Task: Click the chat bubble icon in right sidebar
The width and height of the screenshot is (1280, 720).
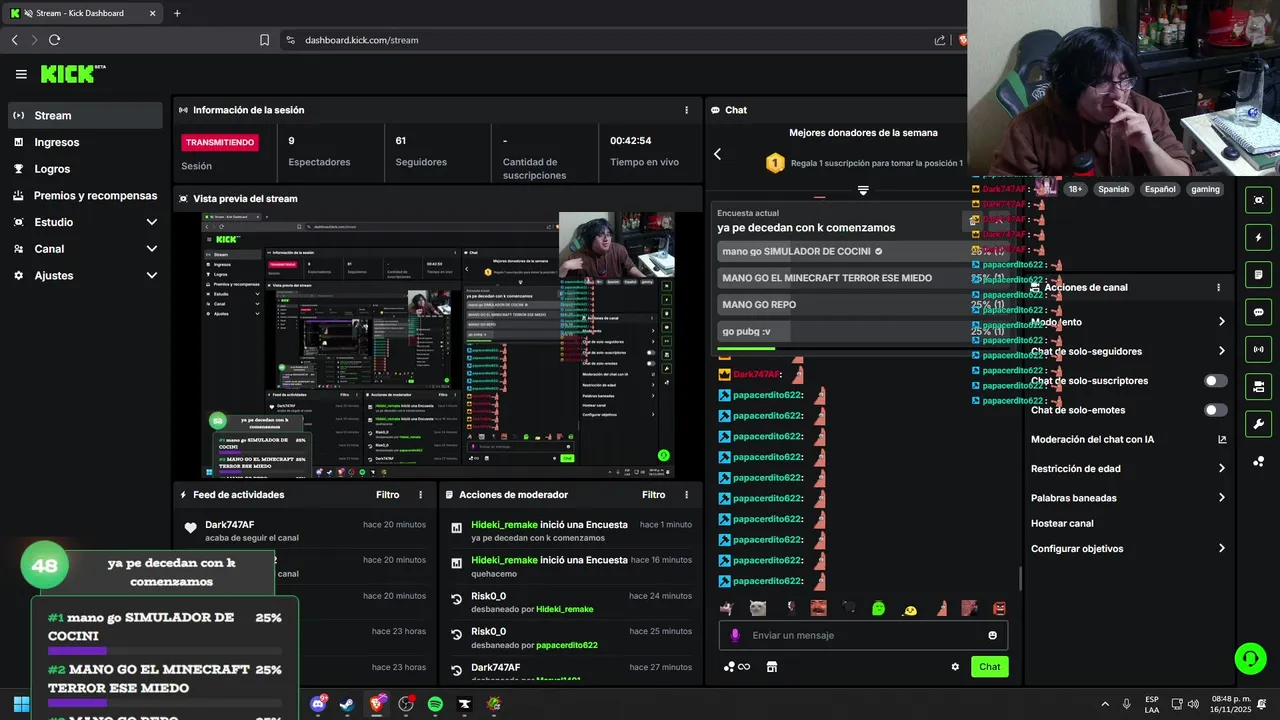Action: [1258, 312]
